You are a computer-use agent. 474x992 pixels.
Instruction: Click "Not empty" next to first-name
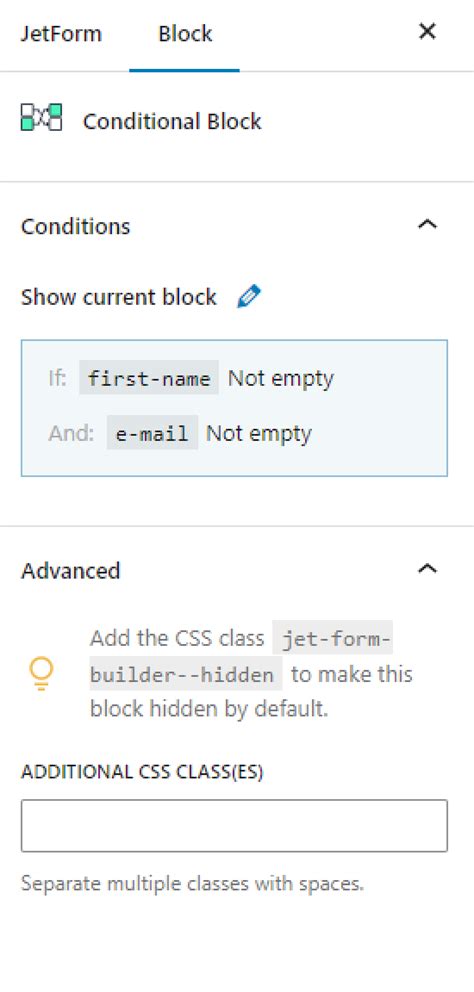281,378
